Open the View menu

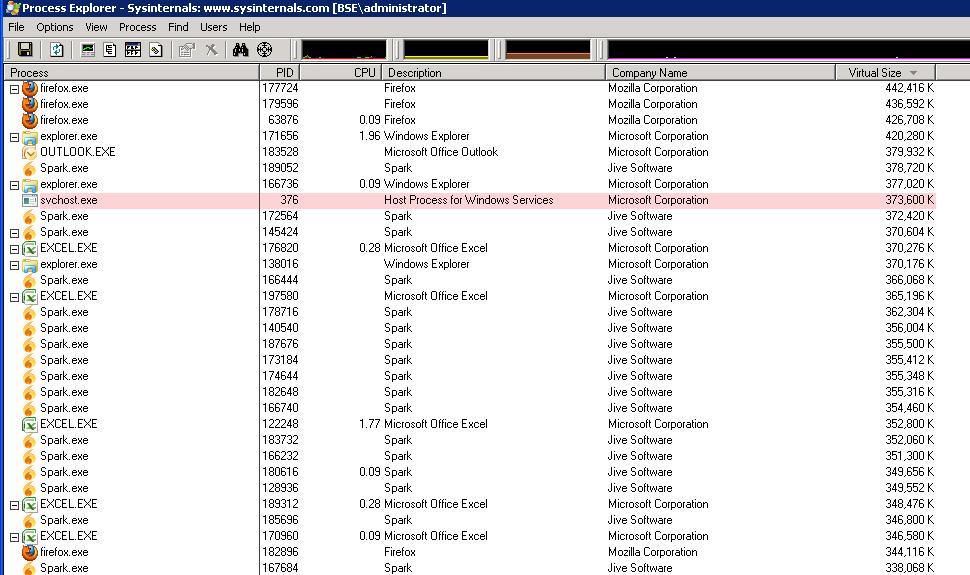pyautogui.click(x=96, y=27)
